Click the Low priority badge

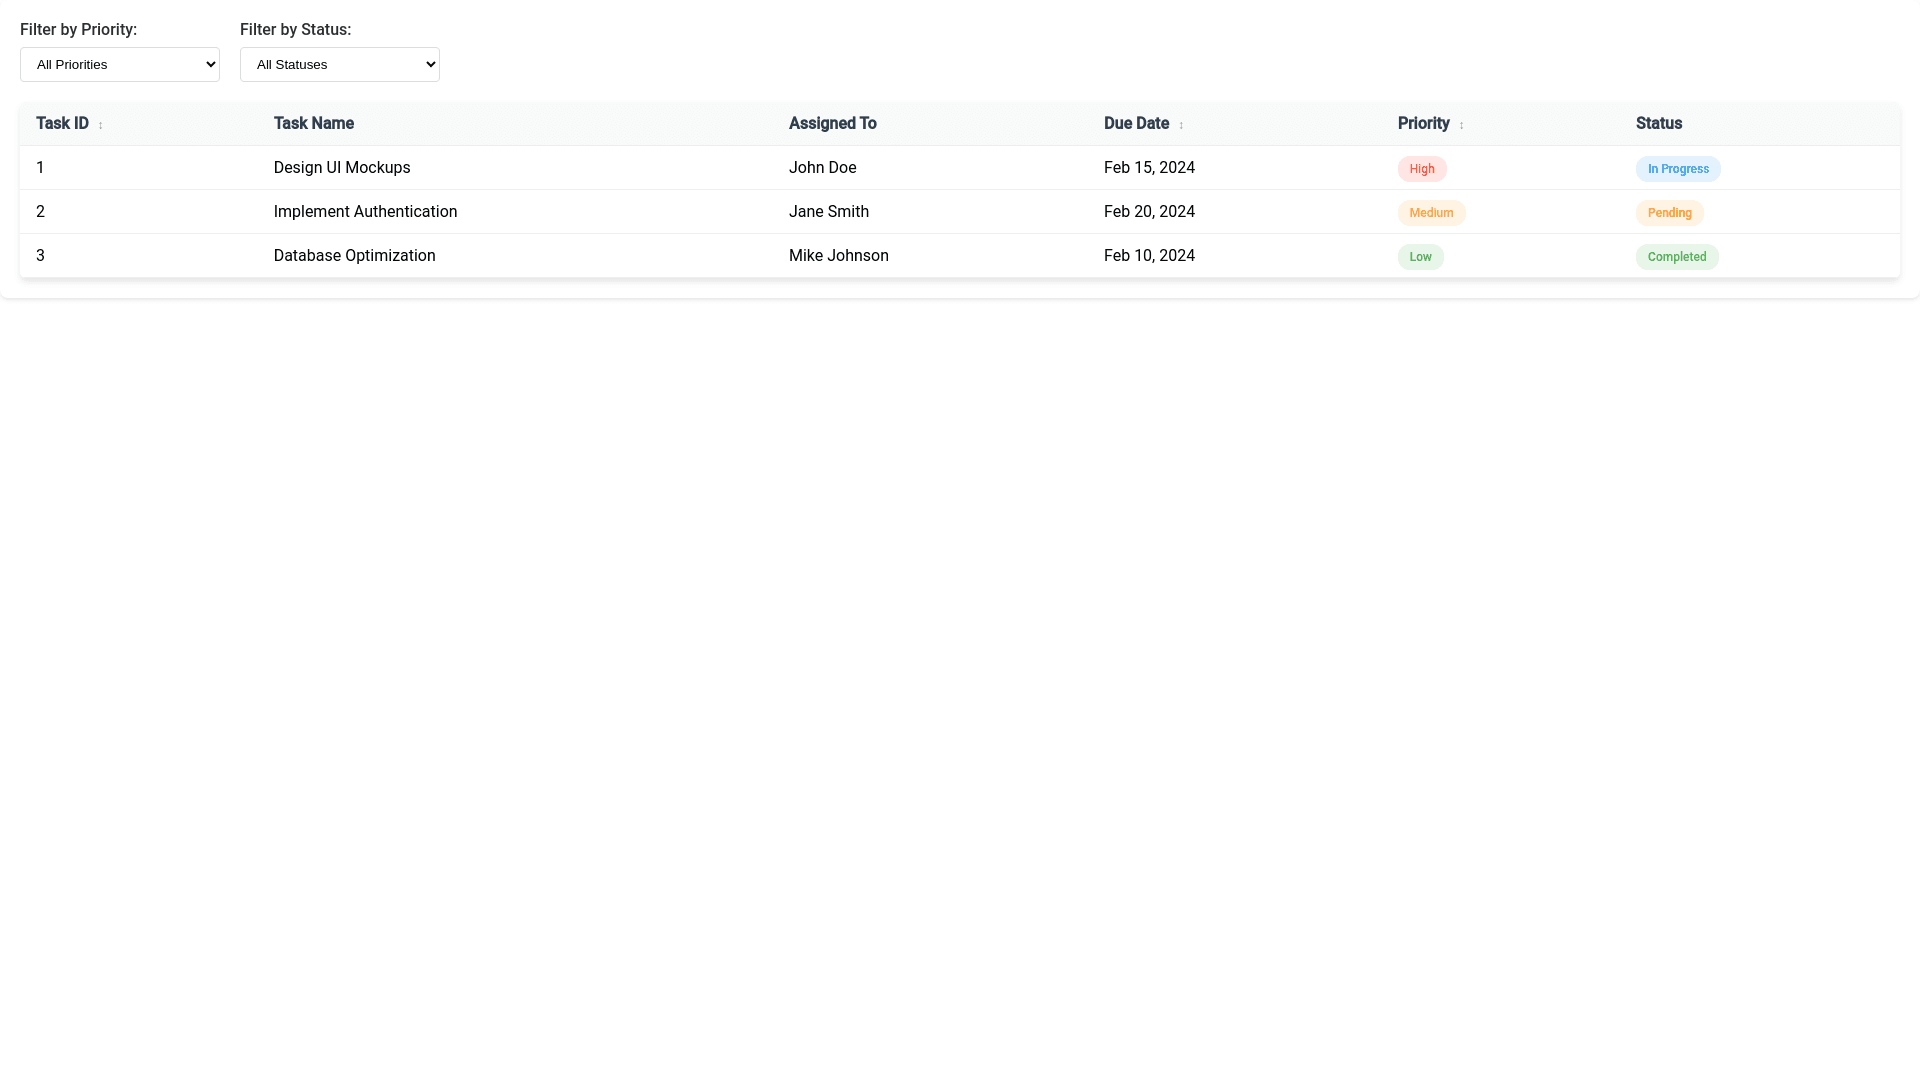click(x=1420, y=256)
